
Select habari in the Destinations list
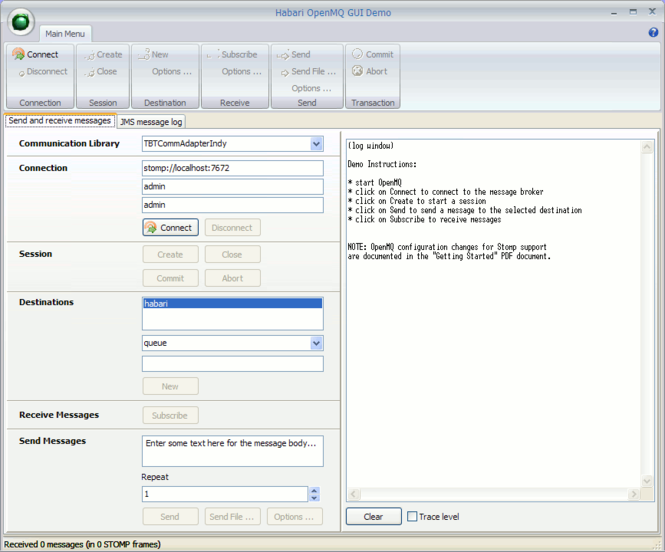(232, 304)
